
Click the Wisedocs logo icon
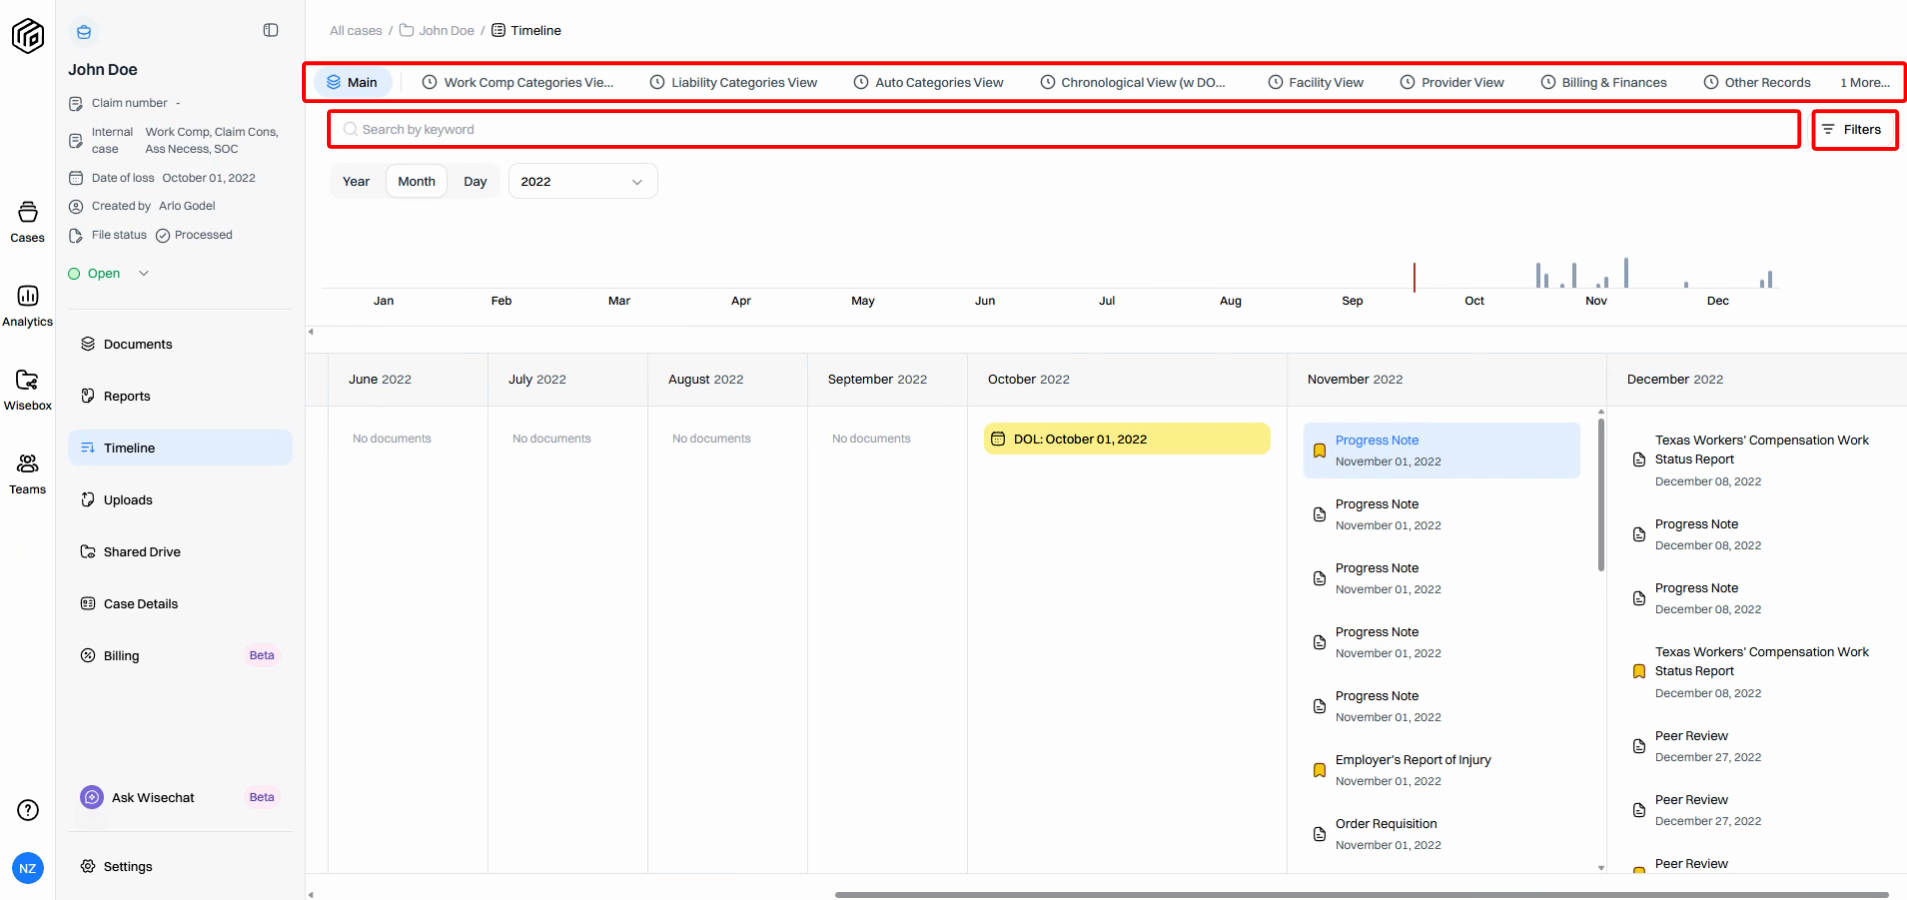coord(28,36)
